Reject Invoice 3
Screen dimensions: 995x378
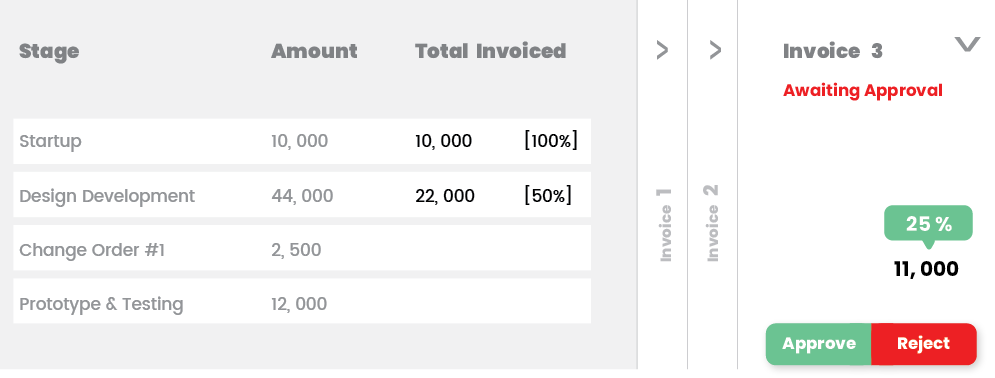(923, 344)
